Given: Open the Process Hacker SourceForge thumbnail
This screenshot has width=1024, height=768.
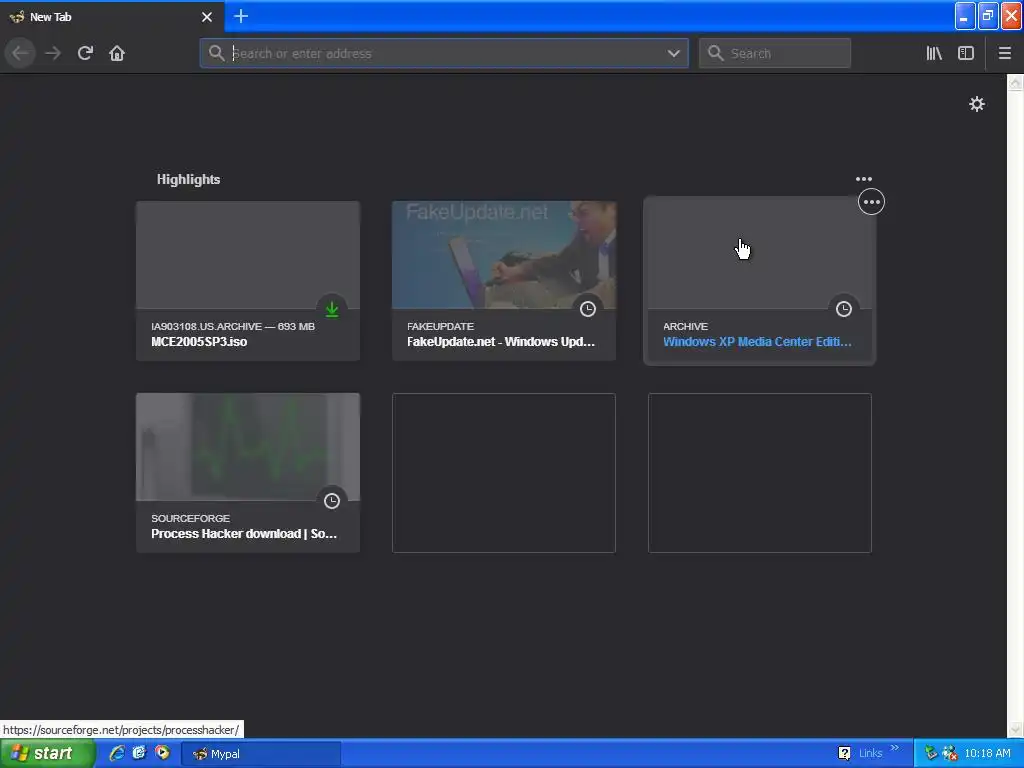Looking at the screenshot, I should [248, 447].
